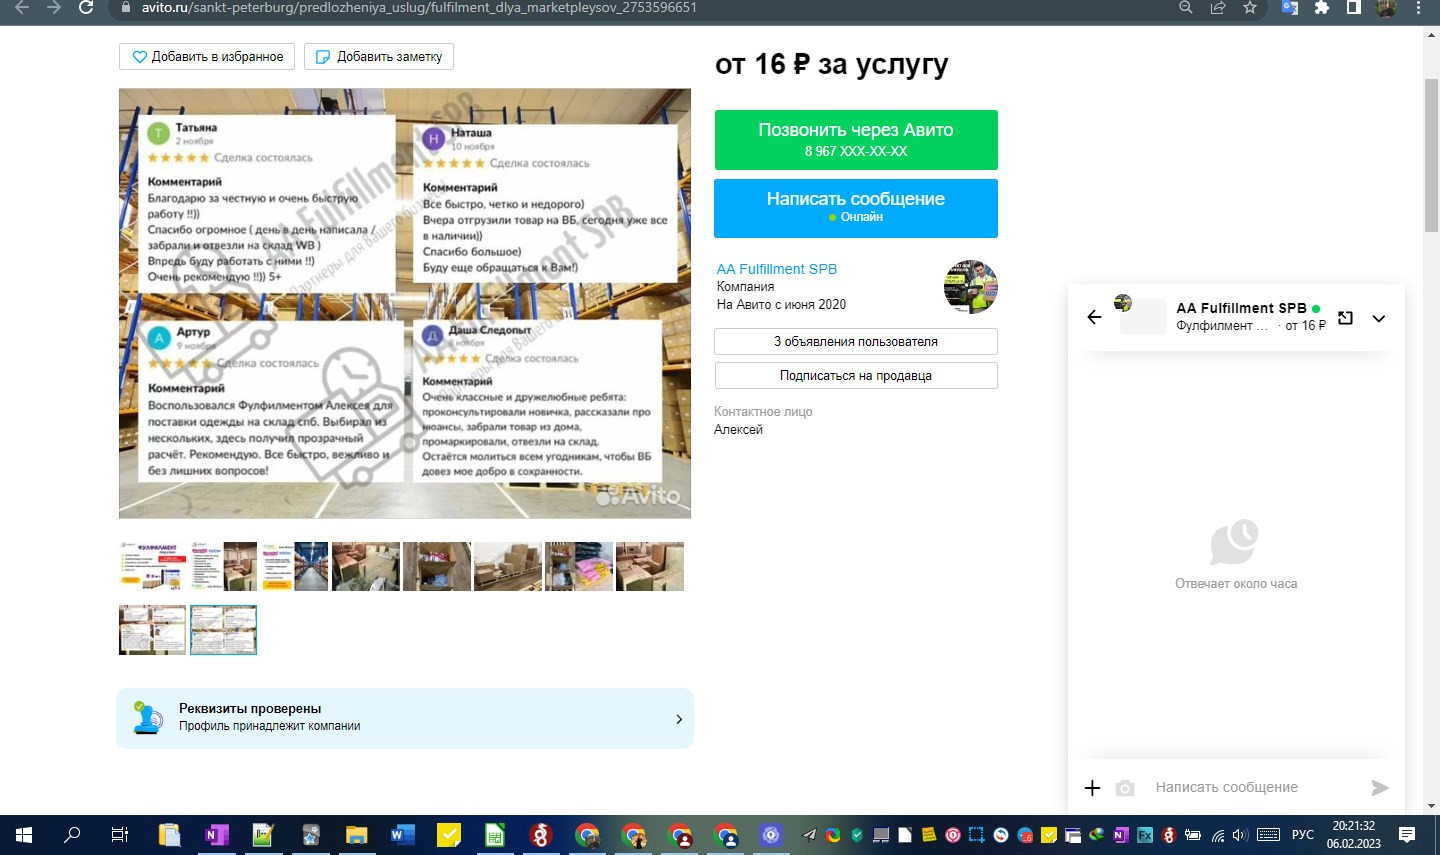Select fourth thumbnail in the gallery
This screenshot has width=1440, height=855.
[366, 566]
